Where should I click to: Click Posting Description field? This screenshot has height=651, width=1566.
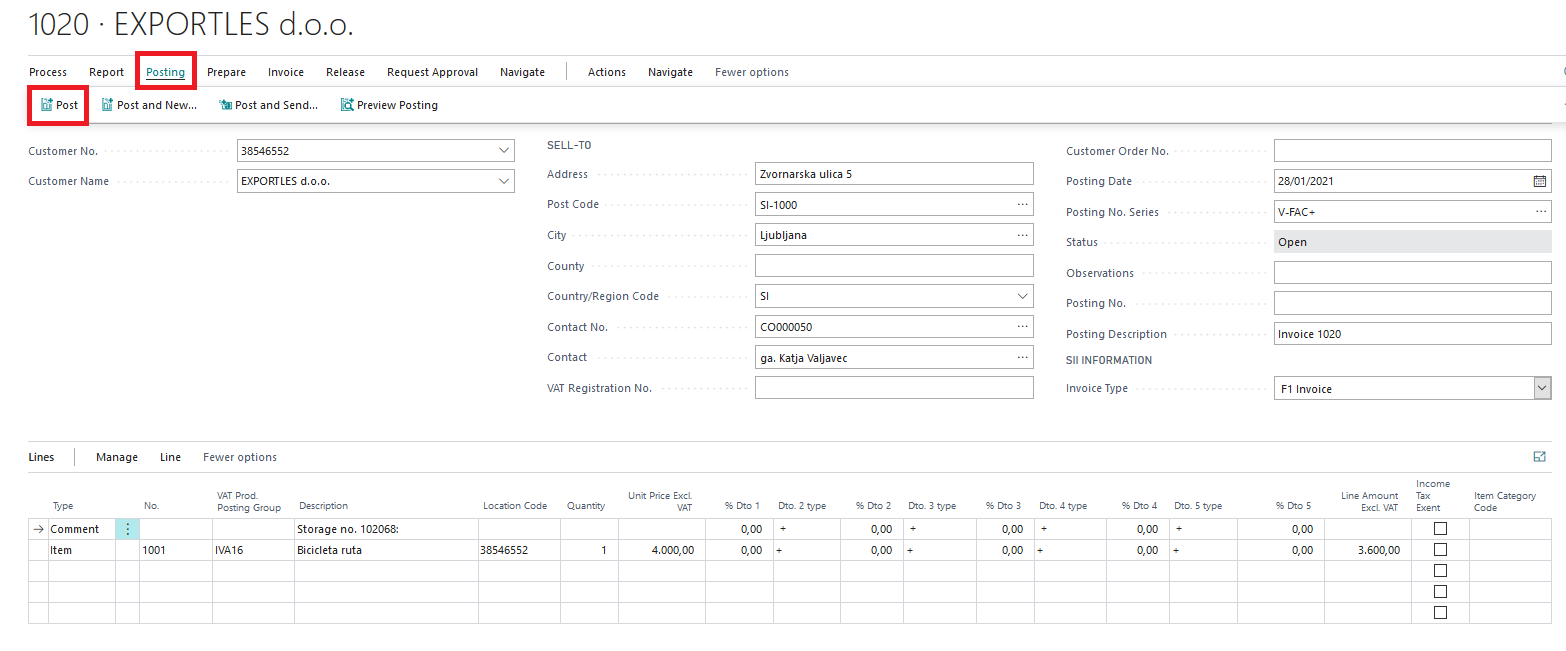pos(1412,334)
